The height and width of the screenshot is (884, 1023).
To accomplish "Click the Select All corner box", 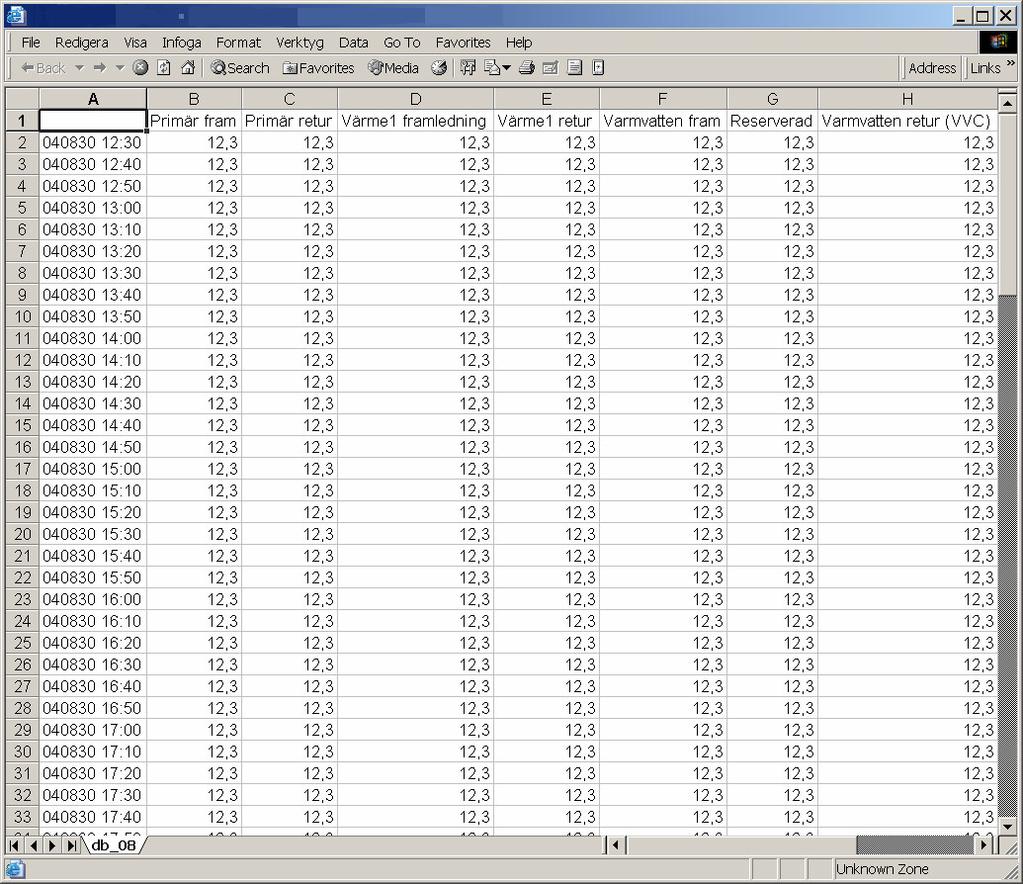I will pos(22,99).
